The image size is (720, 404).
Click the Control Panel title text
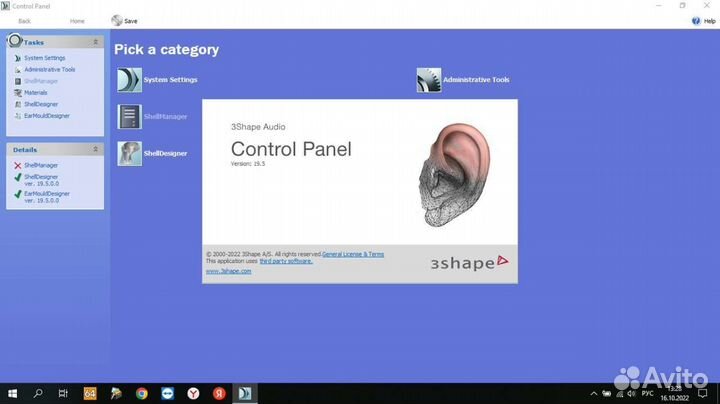[x=291, y=149]
